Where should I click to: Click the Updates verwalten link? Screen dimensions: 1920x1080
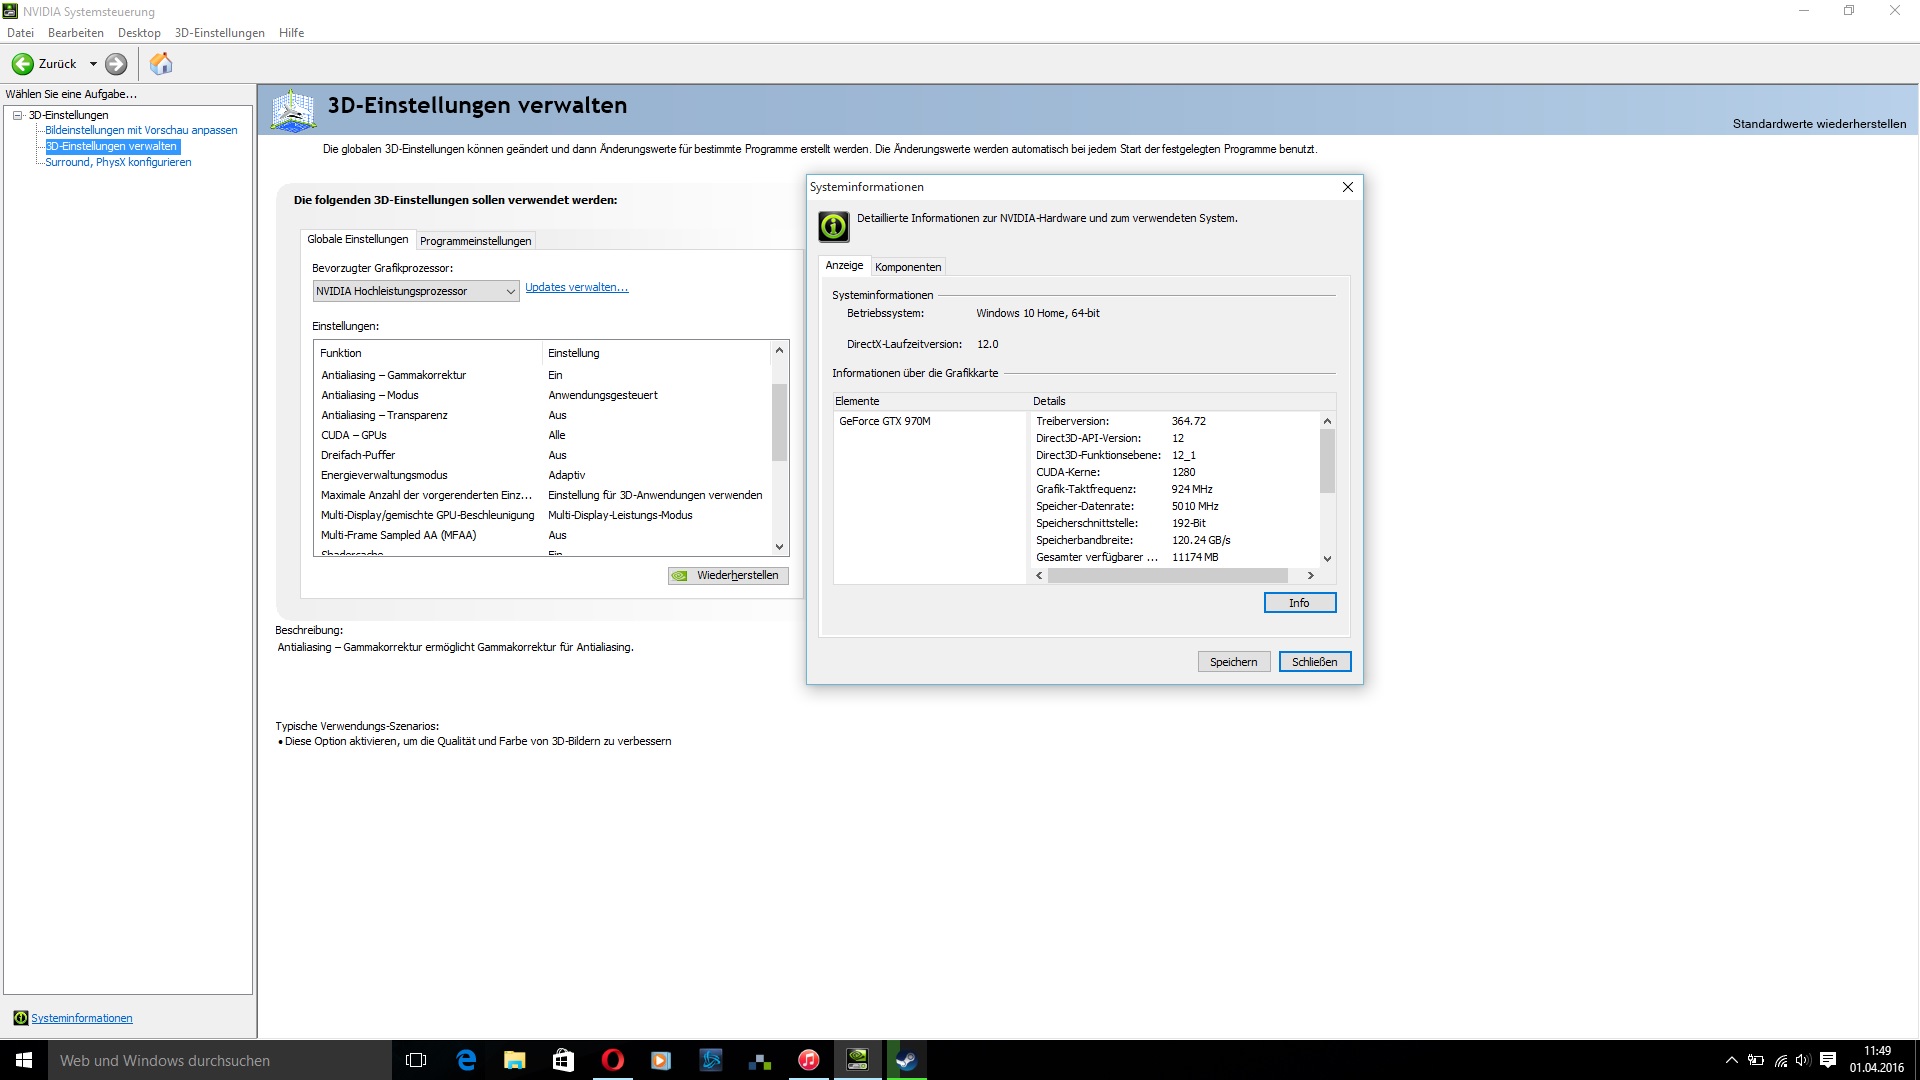(x=576, y=287)
